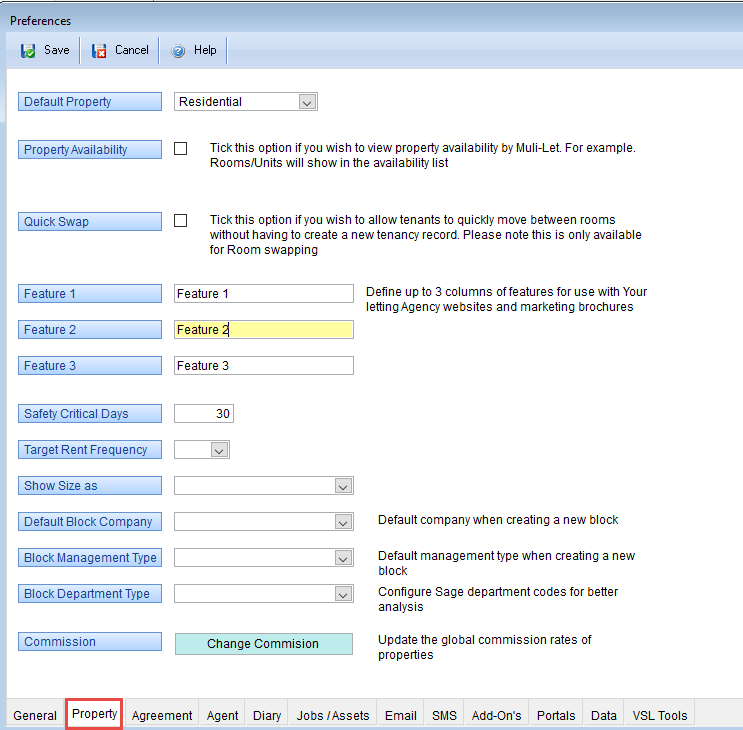Image resolution: width=743 pixels, height=730 pixels.
Task: Click into the Feature 1 text field
Action: (264, 294)
